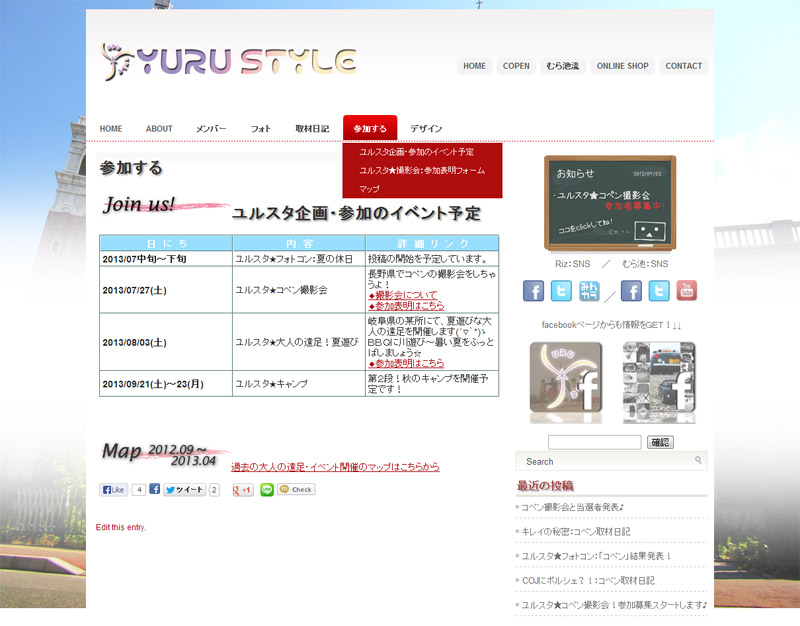The image size is (800, 626).
Task: Click the Search input field in sidebar
Action: click(610, 461)
